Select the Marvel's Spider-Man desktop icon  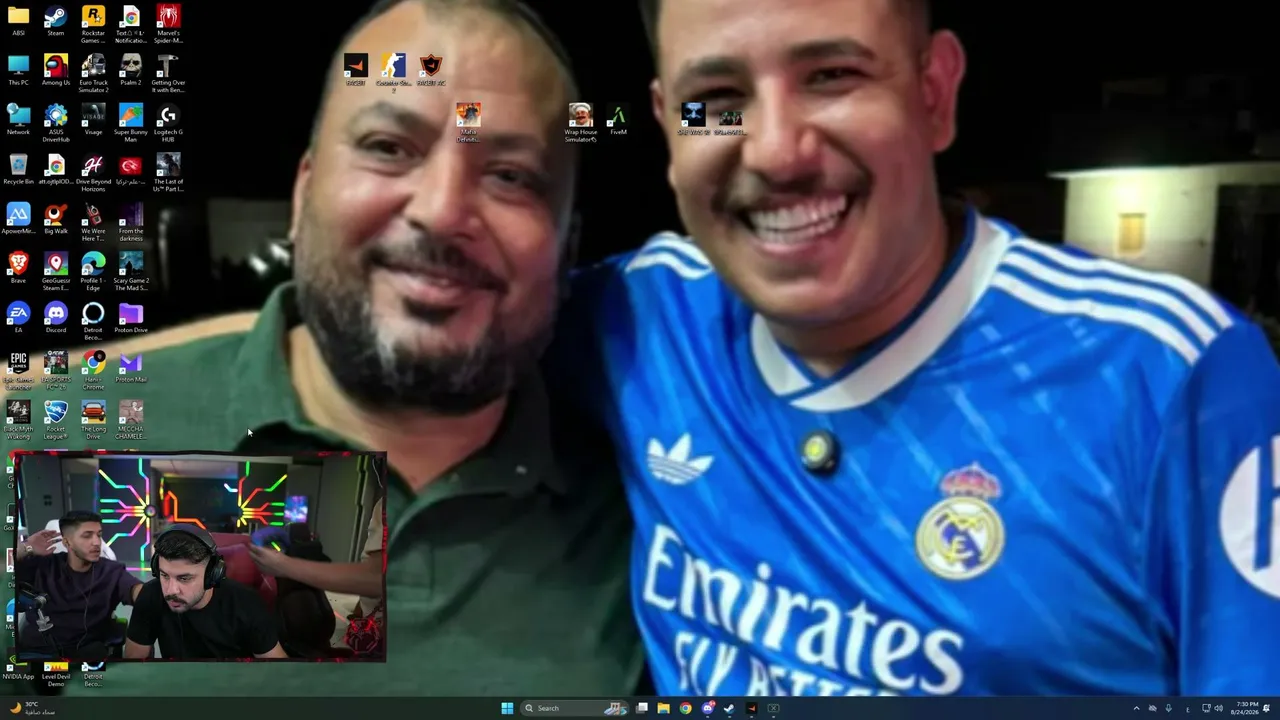tap(168, 24)
